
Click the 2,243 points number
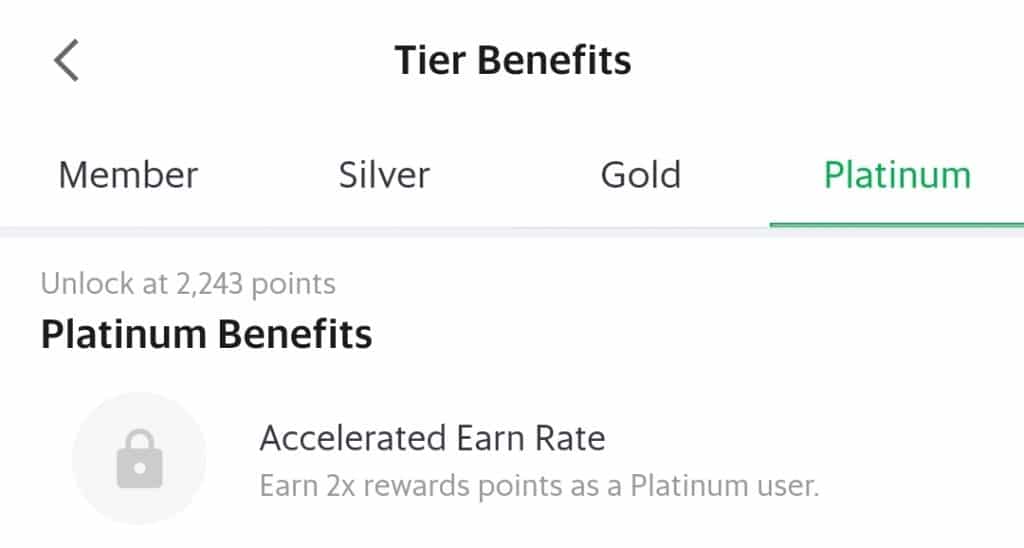click(x=210, y=284)
